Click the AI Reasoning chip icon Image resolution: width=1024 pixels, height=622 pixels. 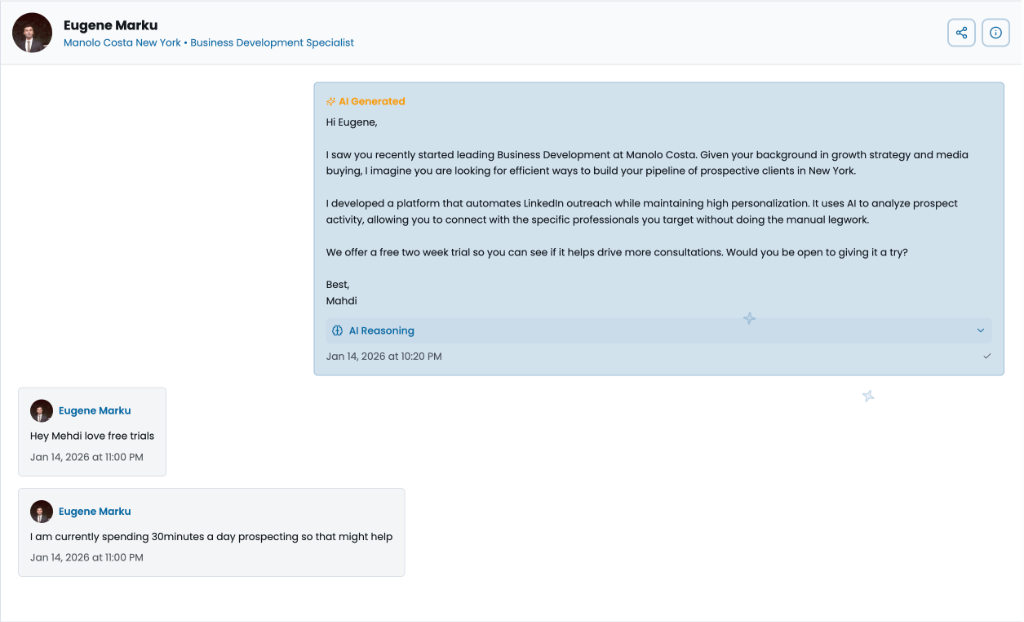(x=338, y=330)
